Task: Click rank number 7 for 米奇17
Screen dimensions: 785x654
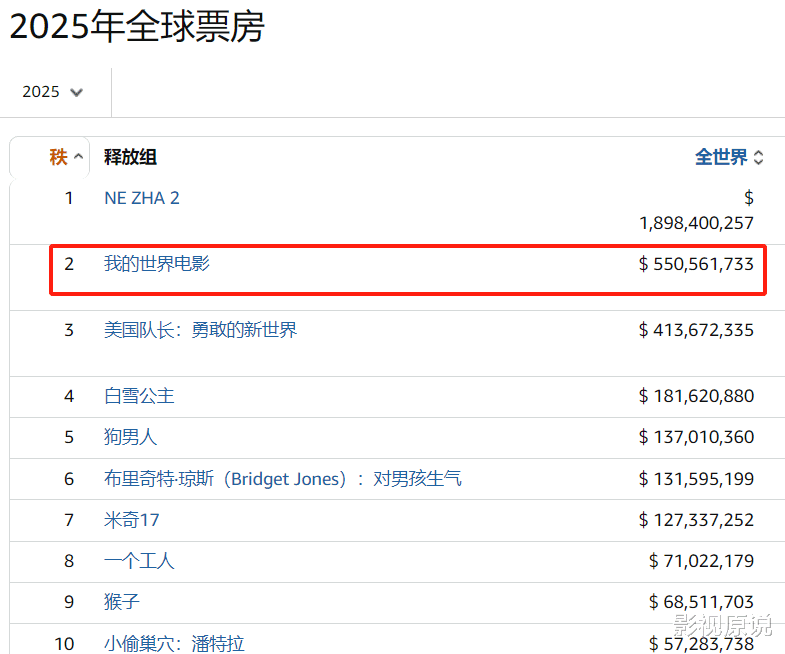Action: pyautogui.click(x=69, y=520)
